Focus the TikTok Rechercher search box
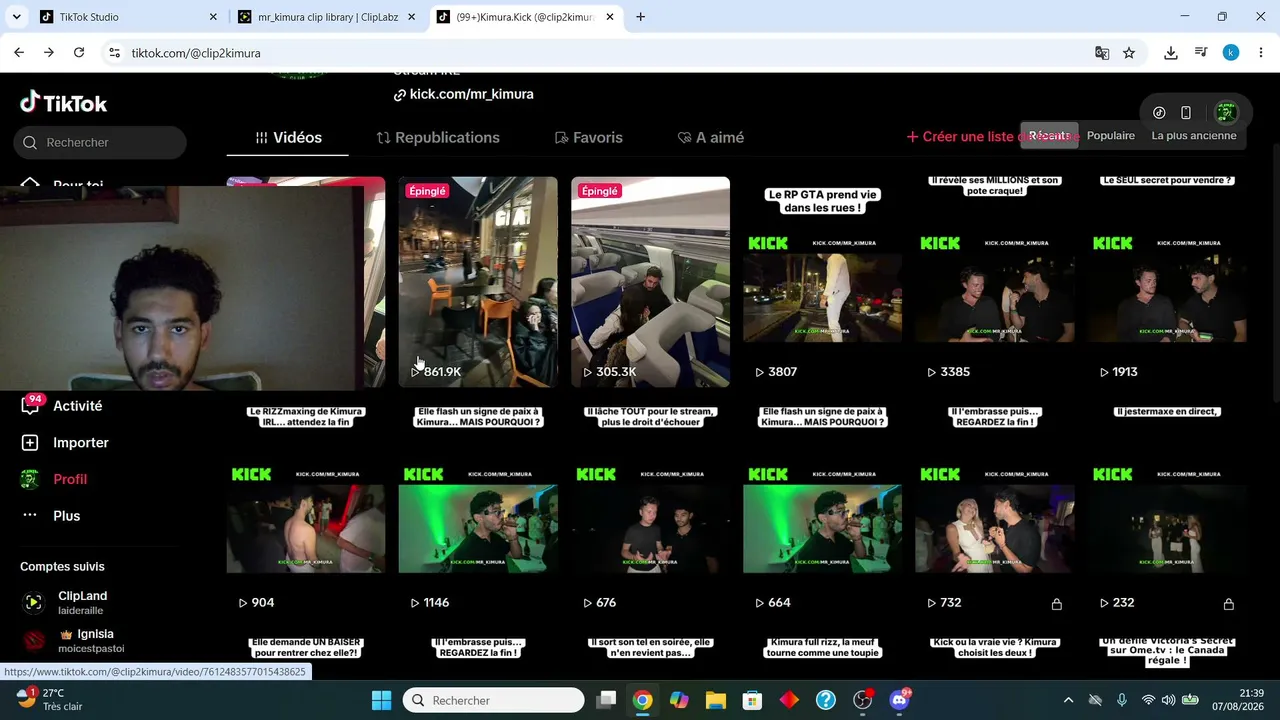This screenshot has height=720, width=1280. [x=100, y=142]
